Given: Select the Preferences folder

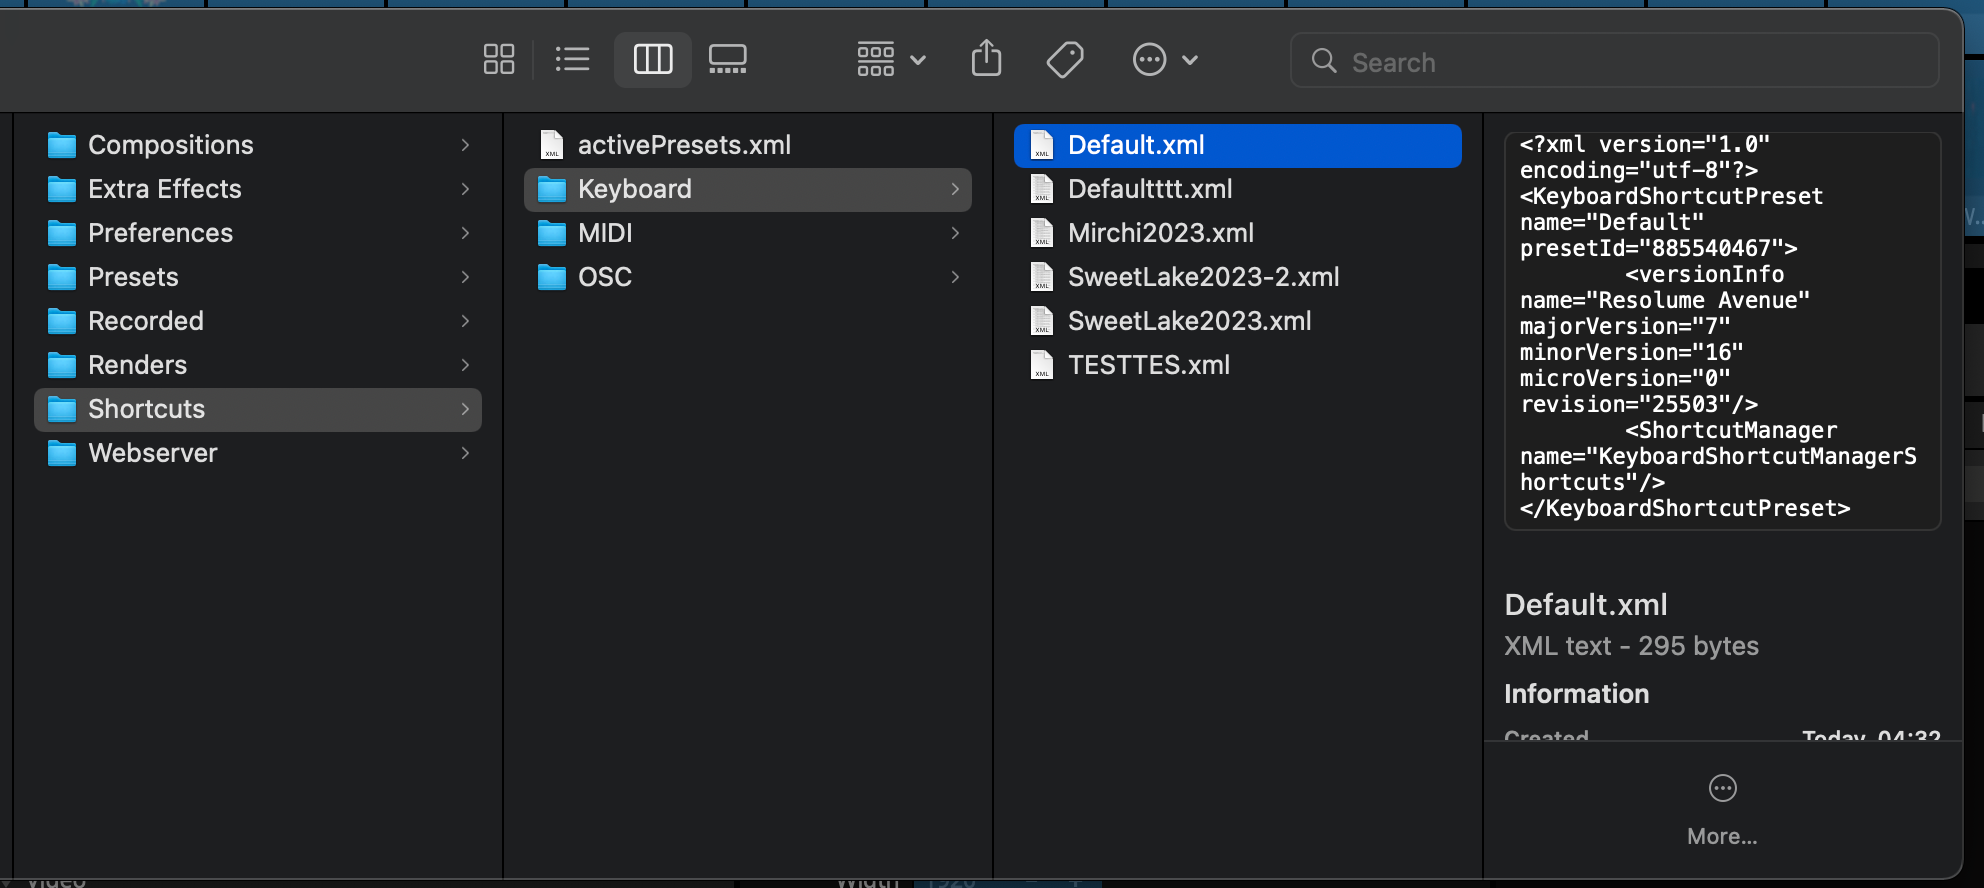Looking at the screenshot, I should [x=160, y=233].
